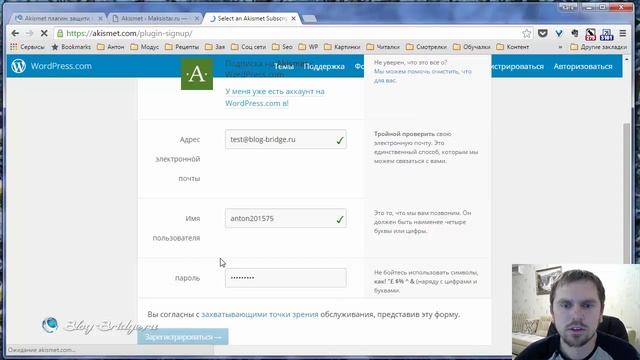Click the green padlock in address bar

[60, 33]
